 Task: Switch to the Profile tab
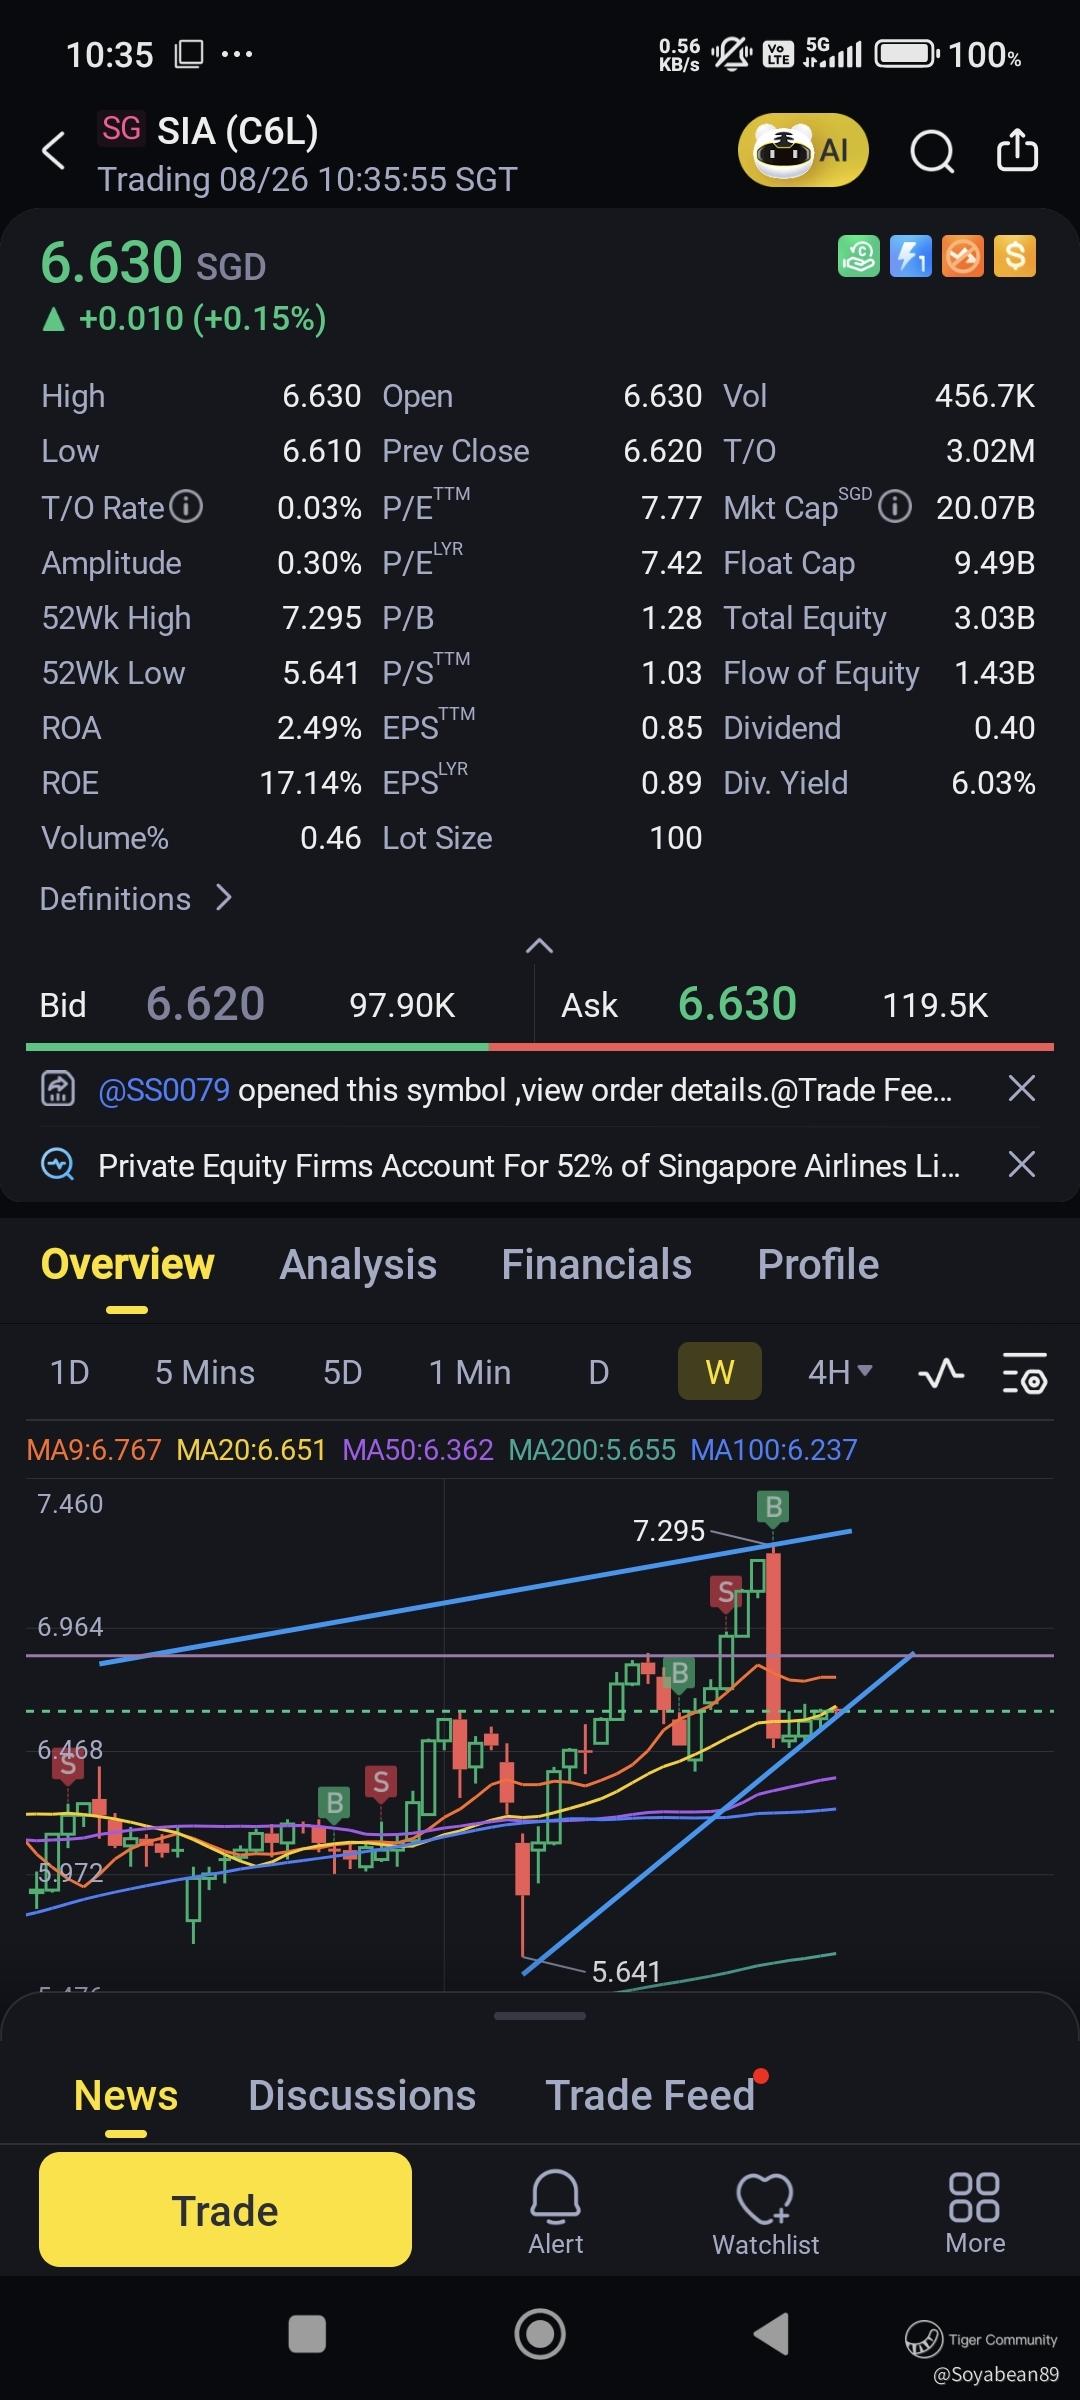coord(818,1265)
